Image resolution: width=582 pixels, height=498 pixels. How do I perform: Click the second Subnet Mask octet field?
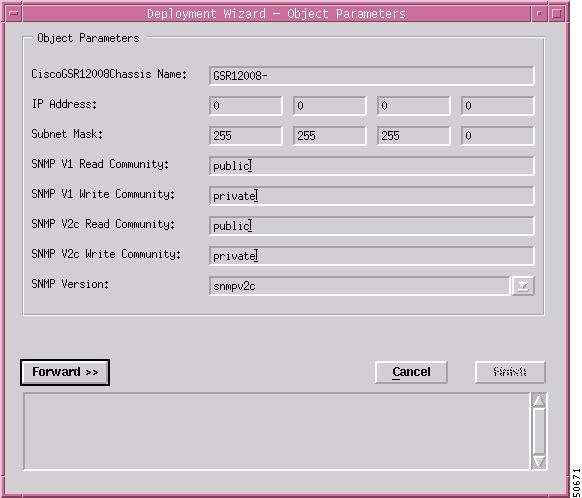point(330,136)
